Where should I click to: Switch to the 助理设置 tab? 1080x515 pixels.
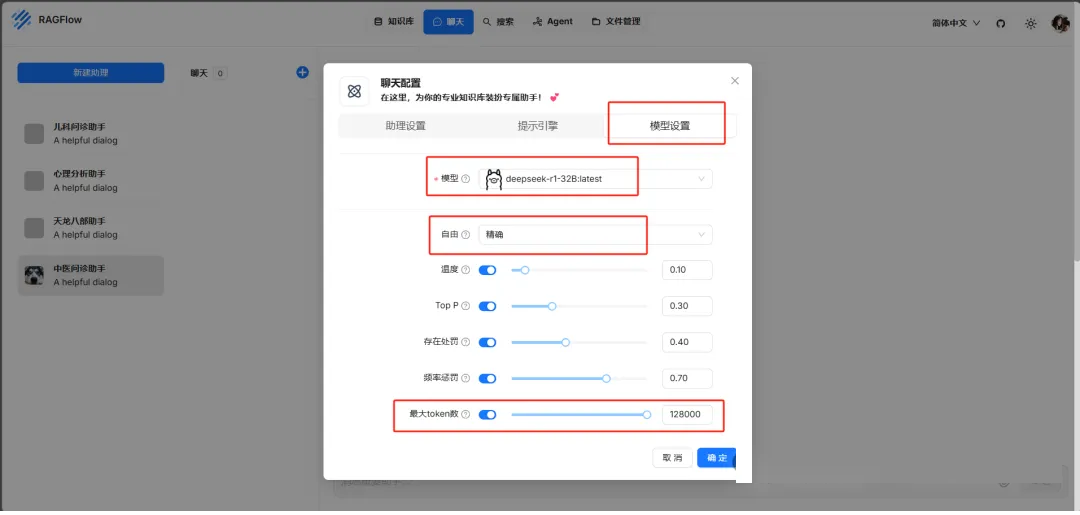405,126
